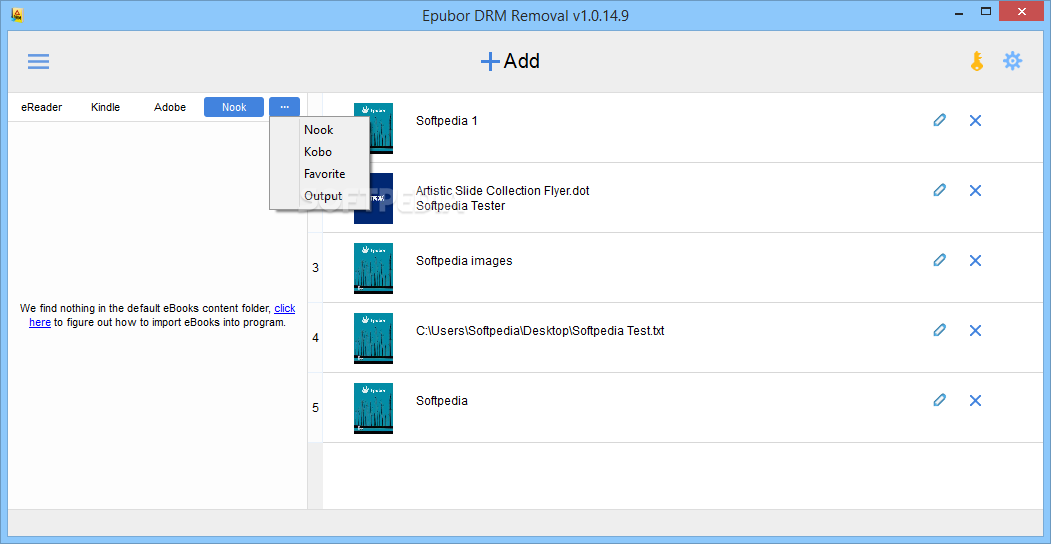Edit the last Softpedia entry in row 5
Screen dimensions: 1051x544
click(940, 400)
